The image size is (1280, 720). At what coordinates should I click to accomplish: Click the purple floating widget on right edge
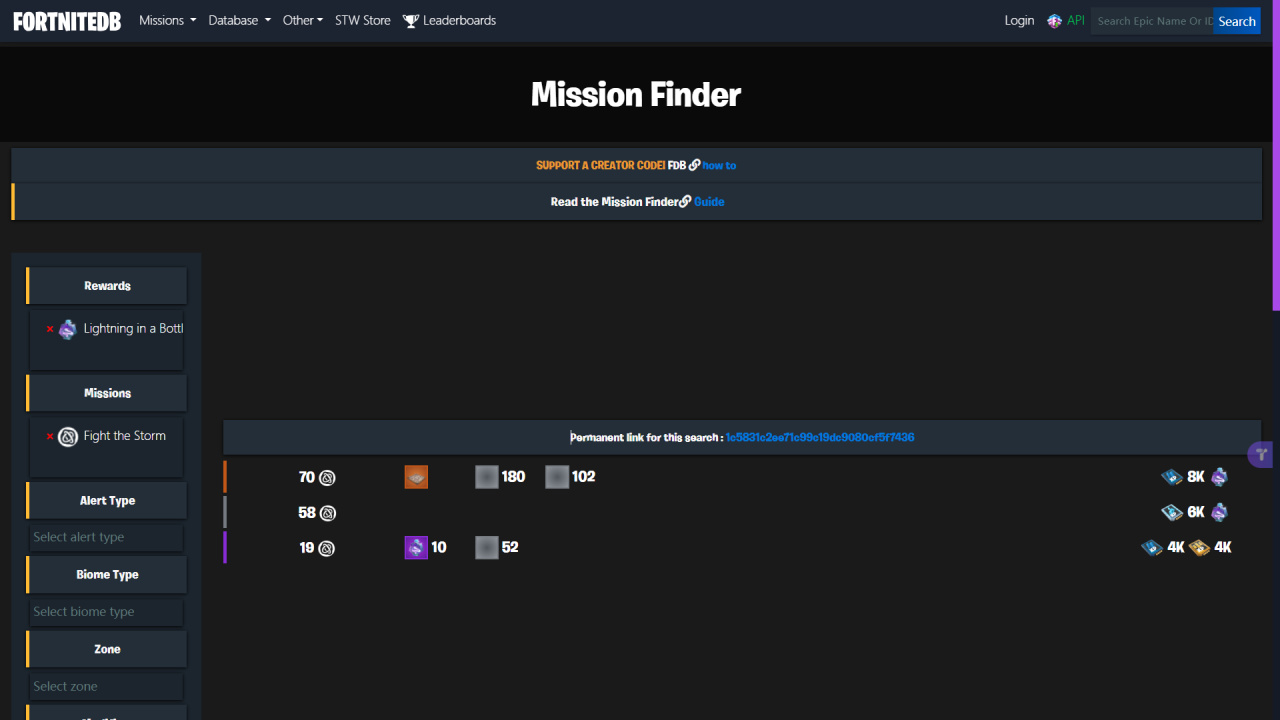point(1259,454)
